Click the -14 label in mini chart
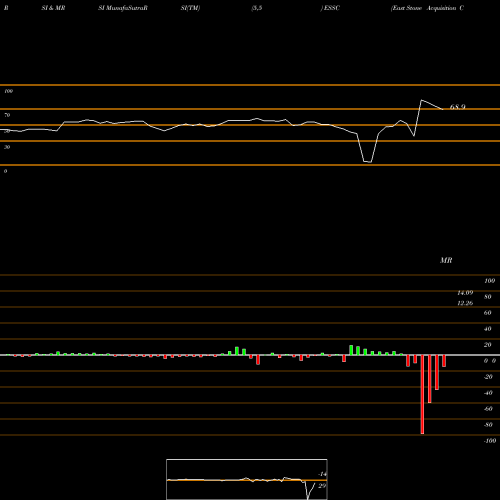The image size is (500, 500). (x=322, y=474)
